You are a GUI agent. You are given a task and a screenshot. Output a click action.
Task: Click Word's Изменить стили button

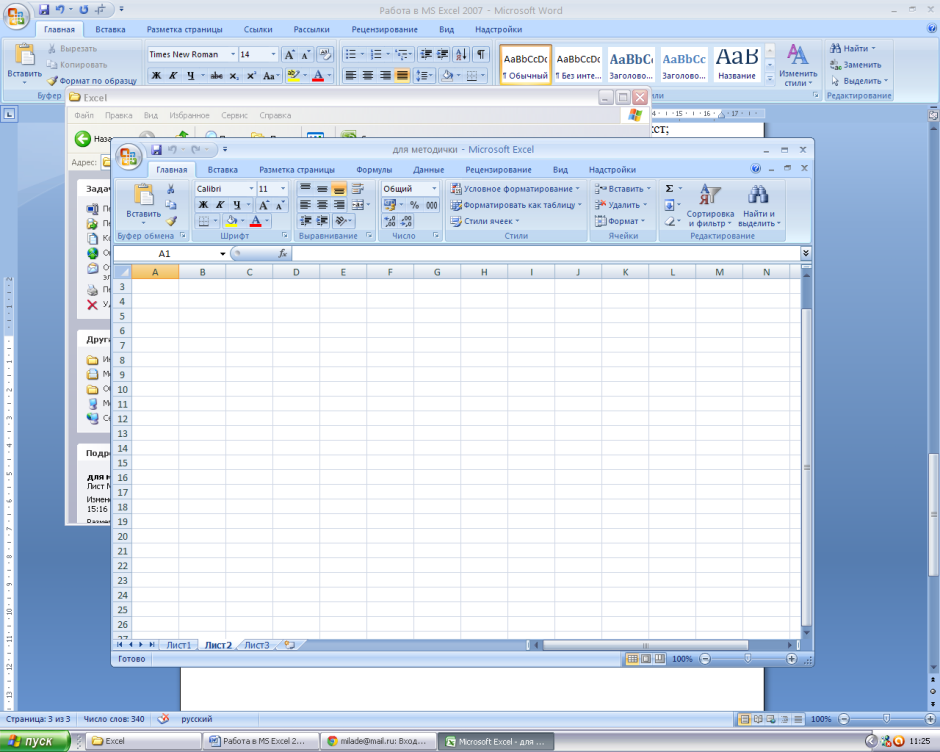click(797, 65)
